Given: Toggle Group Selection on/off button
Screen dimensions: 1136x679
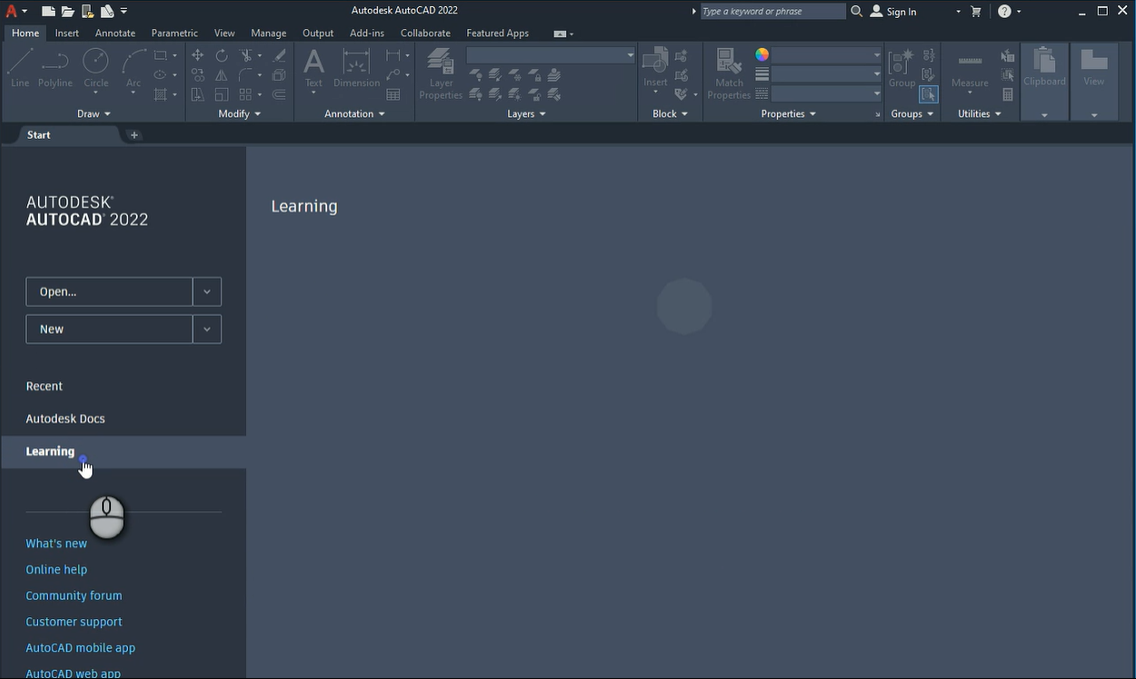Looking at the screenshot, I should click(x=928, y=94).
